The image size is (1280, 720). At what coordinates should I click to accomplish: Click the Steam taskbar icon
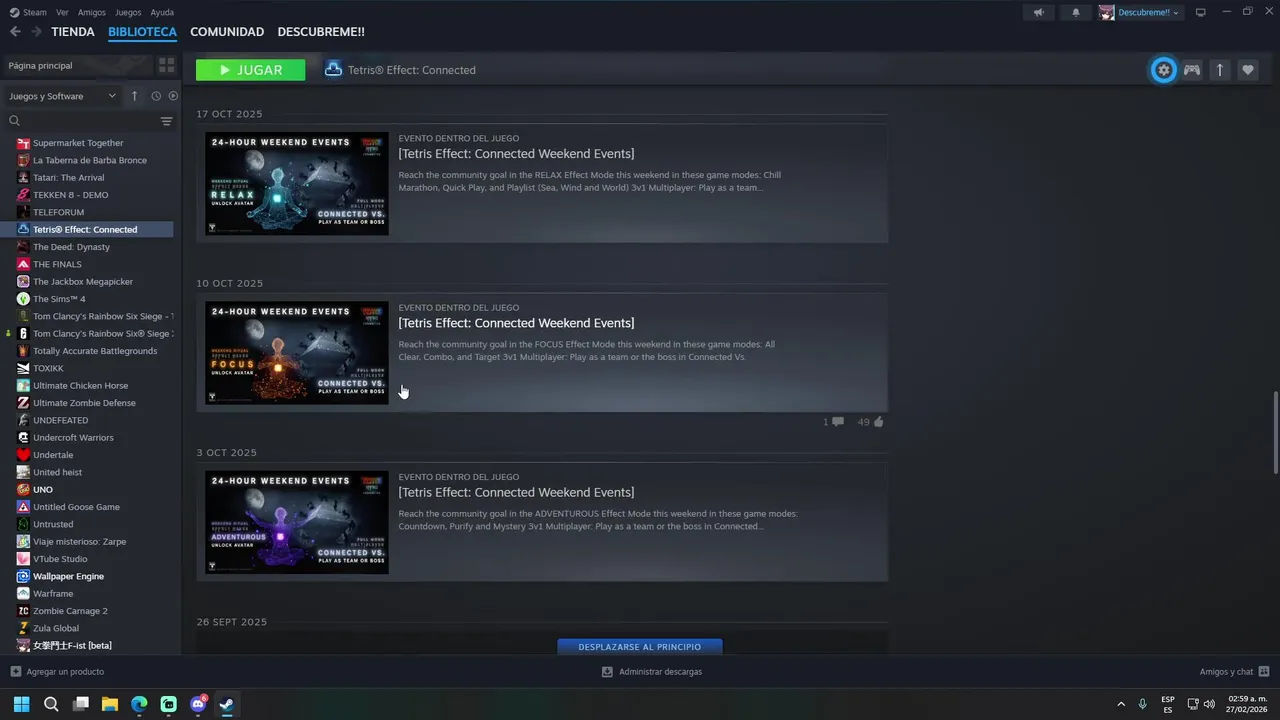pyautogui.click(x=227, y=704)
